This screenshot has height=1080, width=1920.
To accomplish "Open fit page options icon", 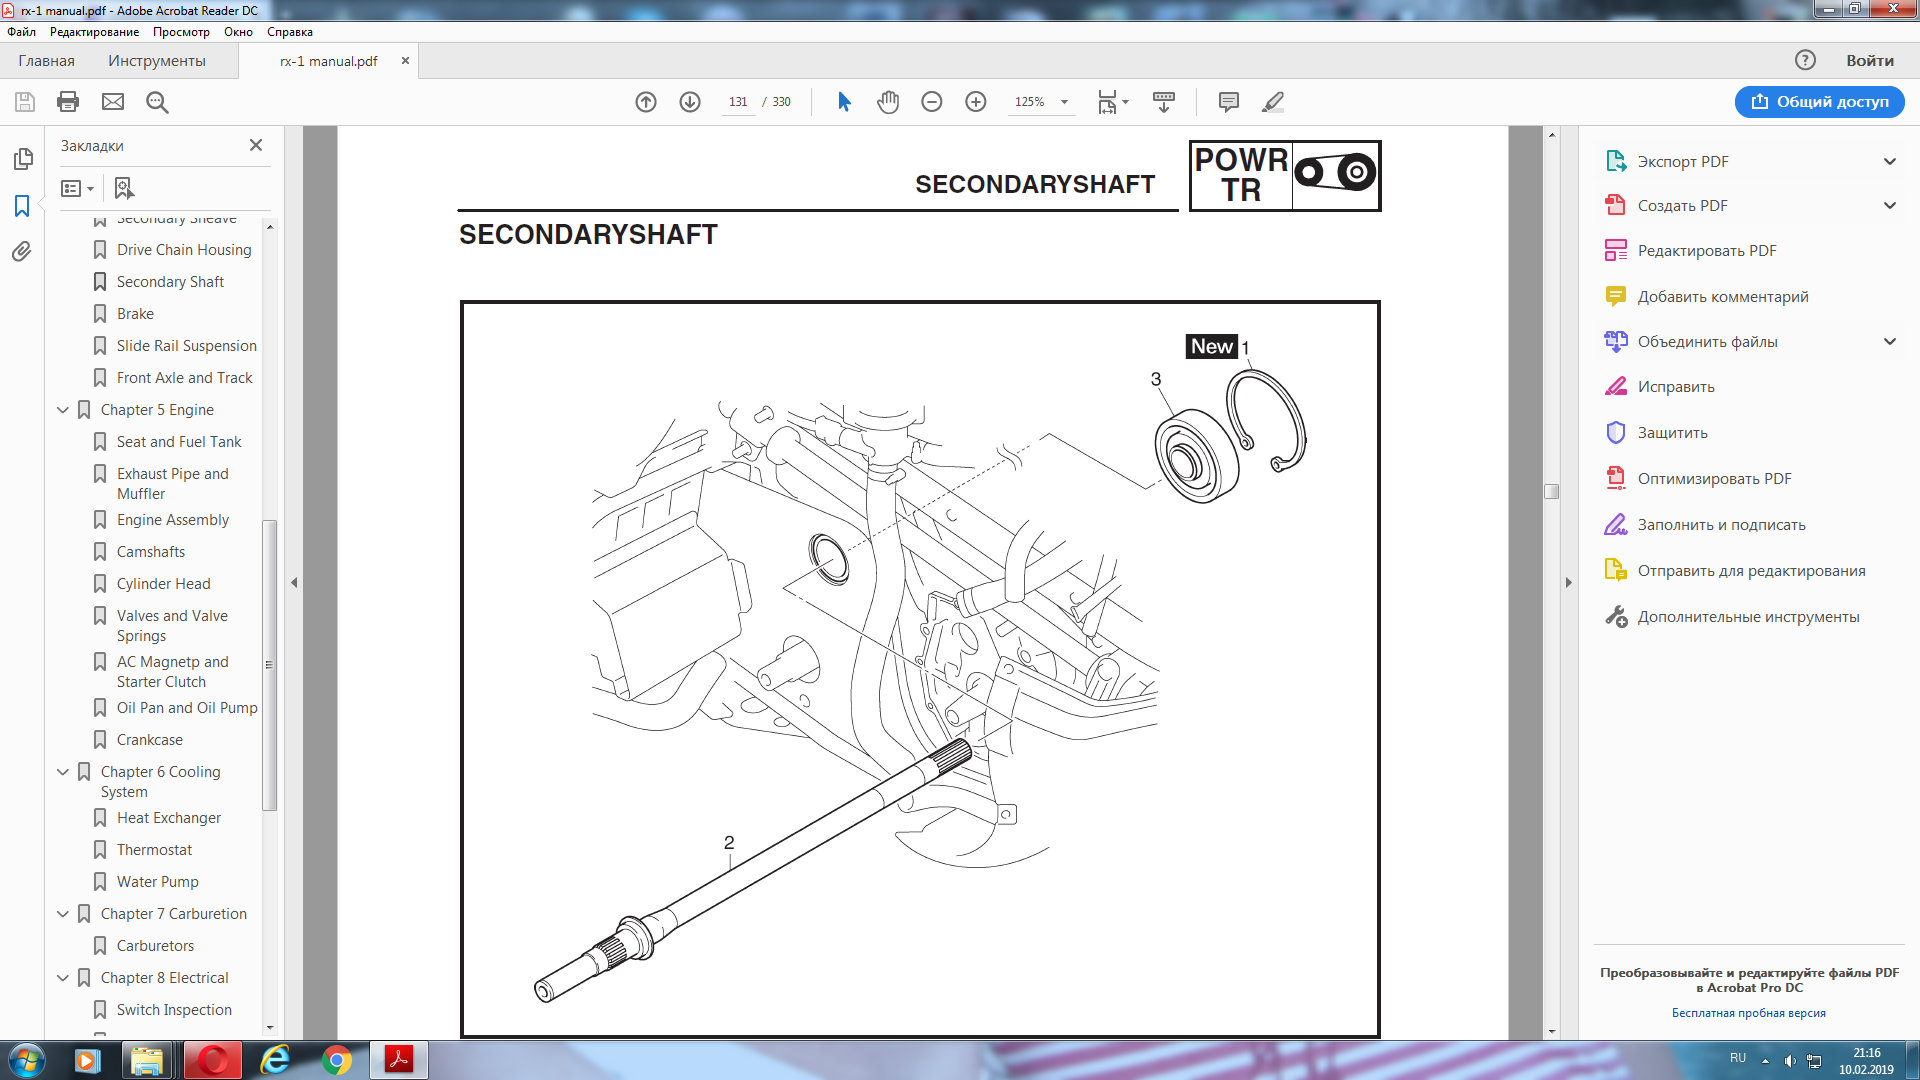I will 1112,102.
